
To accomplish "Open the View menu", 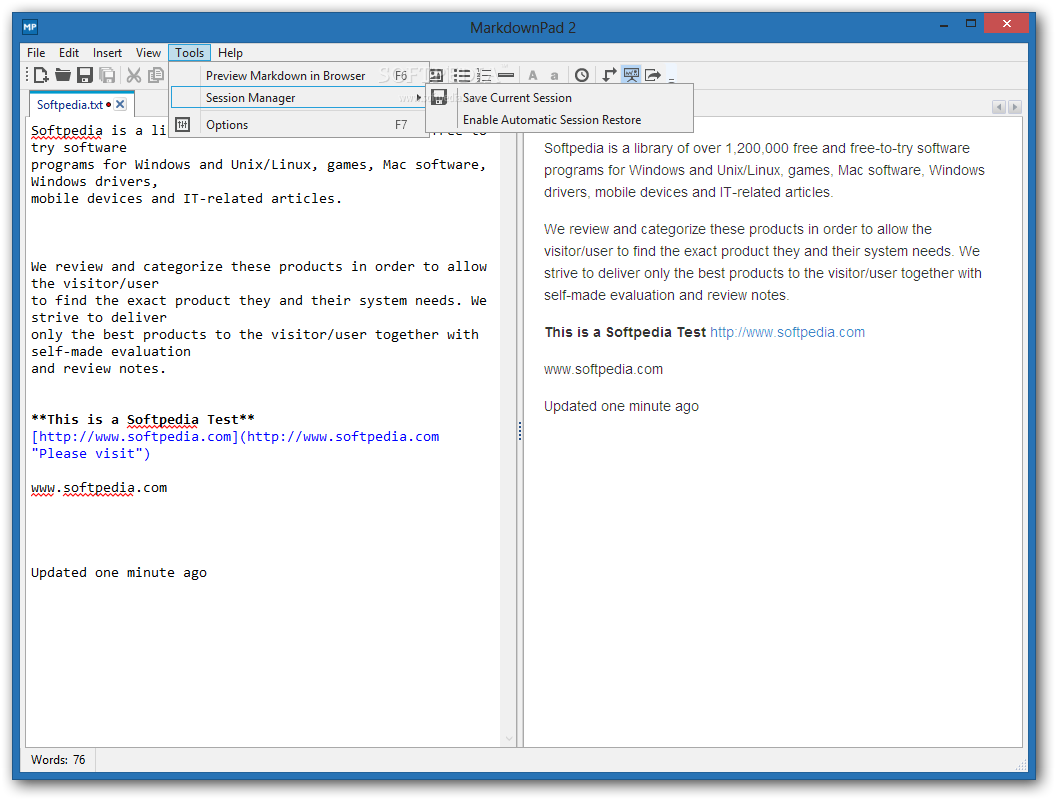I will (148, 53).
